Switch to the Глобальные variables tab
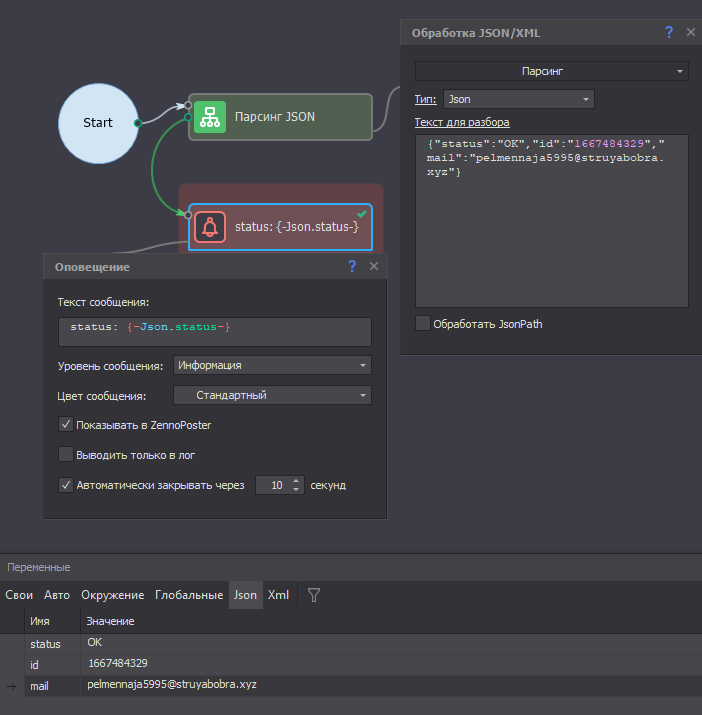The width and height of the screenshot is (702, 715). 189,595
